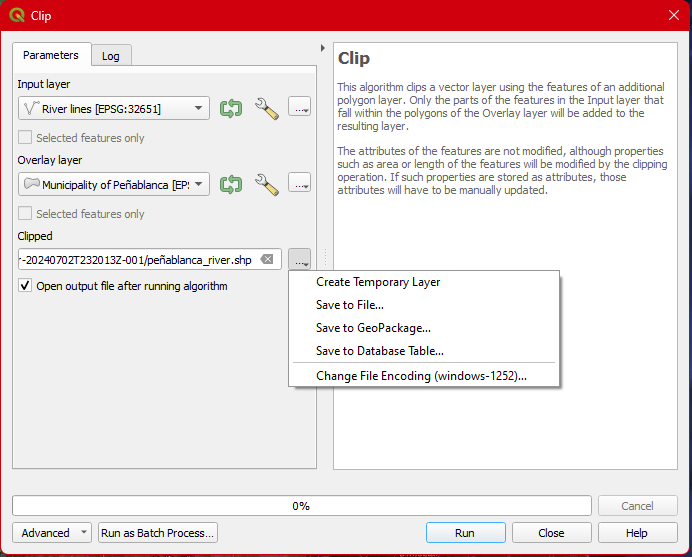This screenshot has height=557, width=692.
Task: Open Overlay layer advanced options wrench
Action: 266,184
